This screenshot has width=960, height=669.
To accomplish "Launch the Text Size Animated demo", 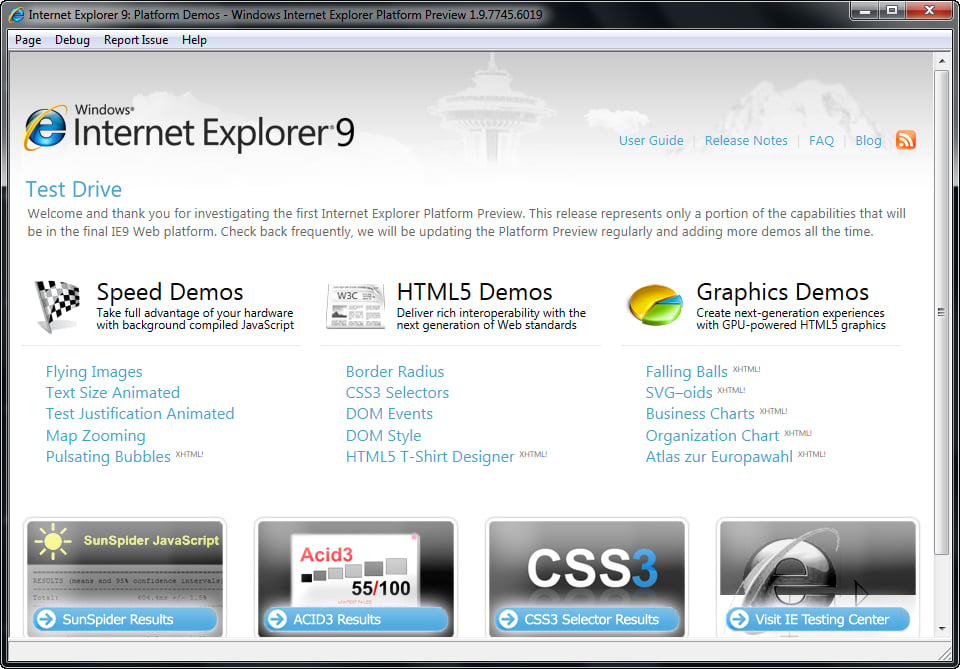I will tap(113, 392).
